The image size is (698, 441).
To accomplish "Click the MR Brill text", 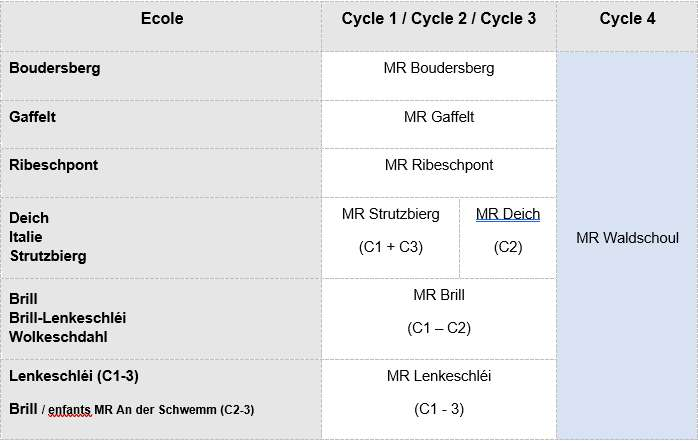I will coord(439,295).
